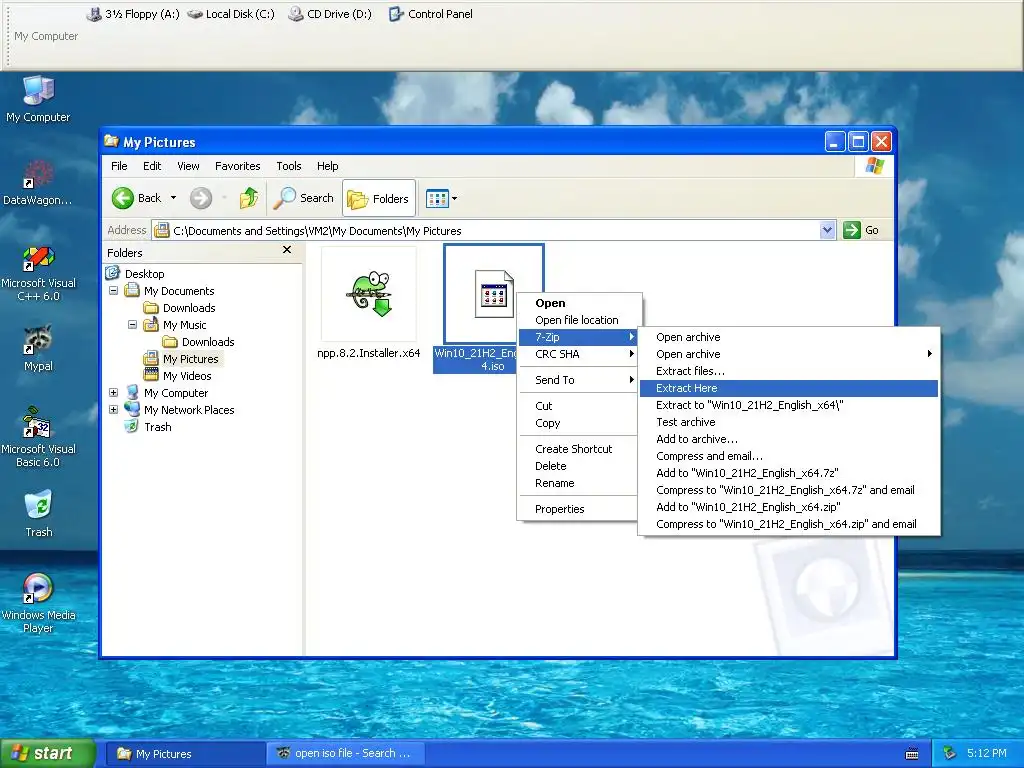Image resolution: width=1024 pixels, height=768 pixels.
Task: Open Microsoft Visual C++ 6.0 shortcut
Action: [x=38, y=273]
